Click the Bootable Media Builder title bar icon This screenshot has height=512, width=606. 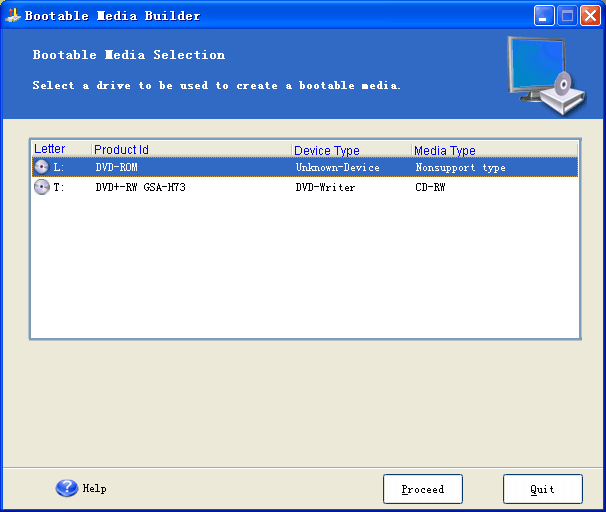tap(13, 15)
